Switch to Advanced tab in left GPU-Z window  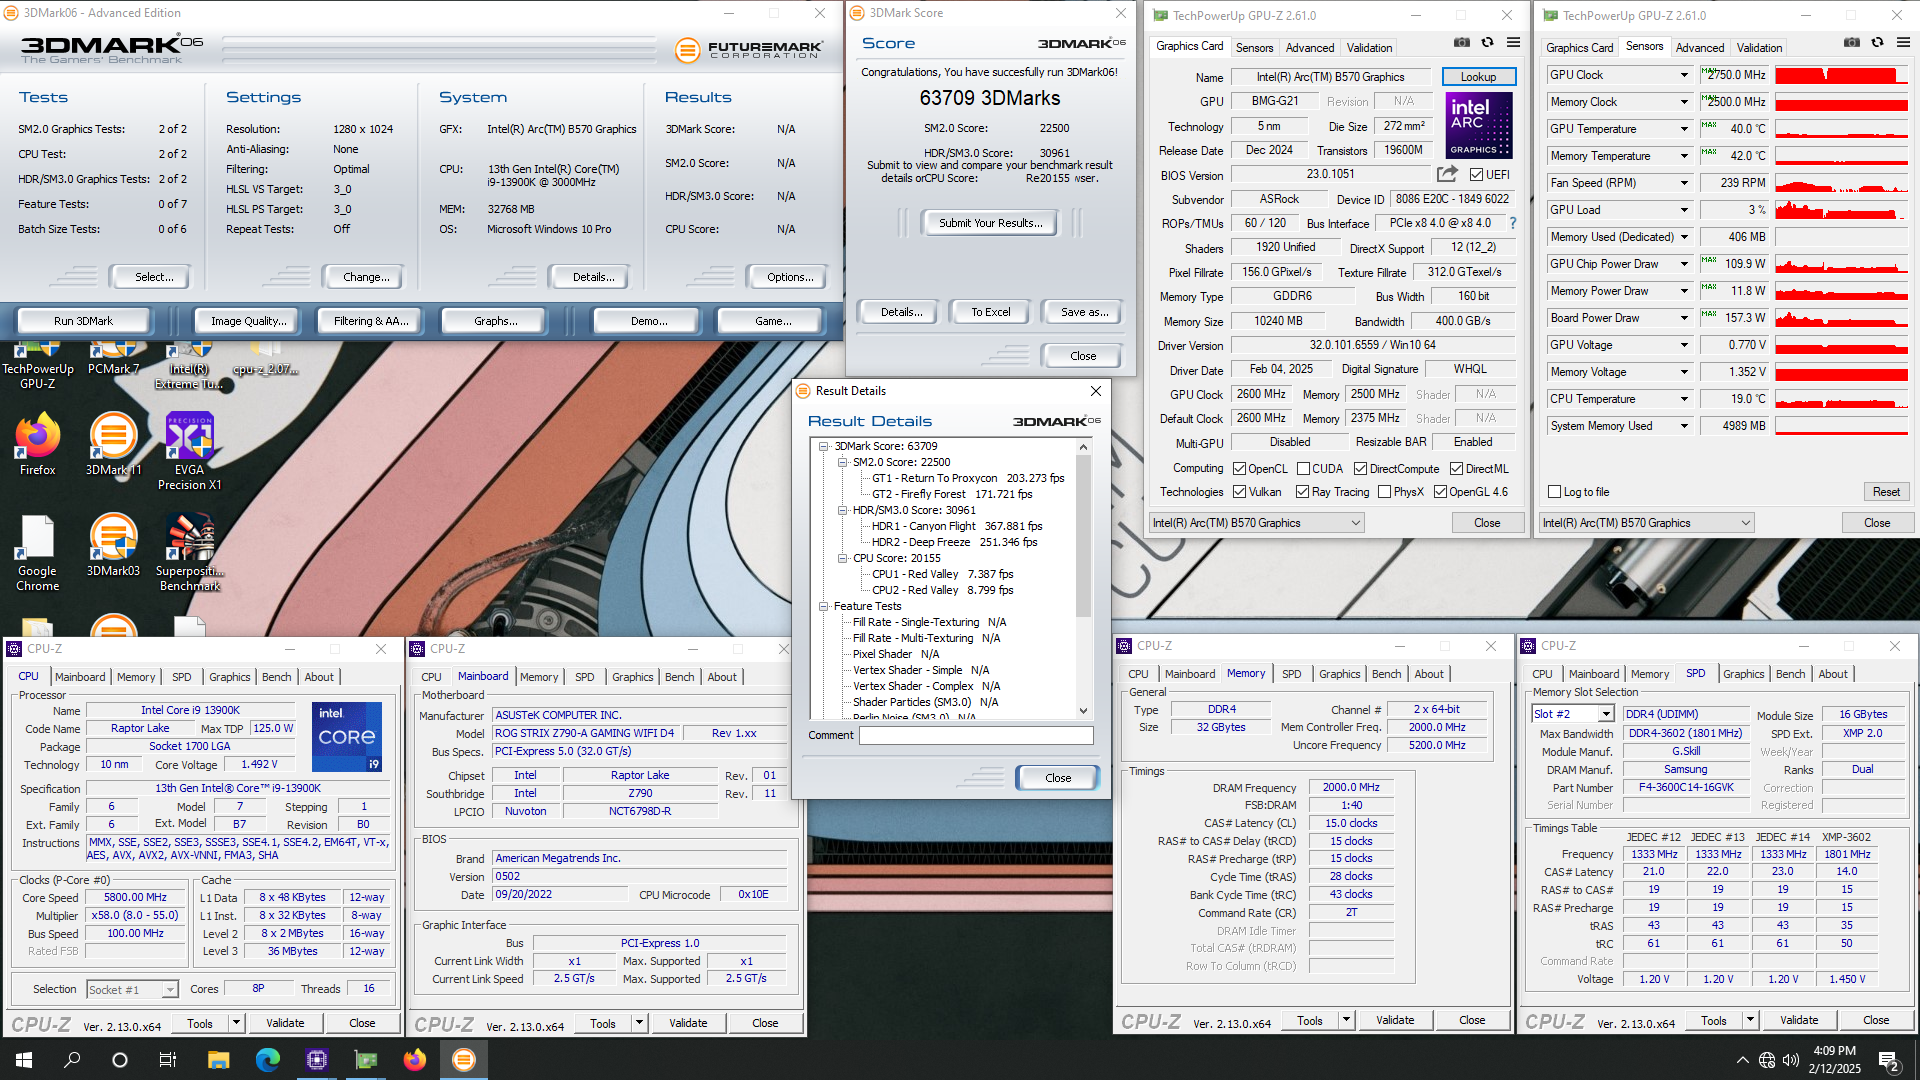[x=1309, y=47]
